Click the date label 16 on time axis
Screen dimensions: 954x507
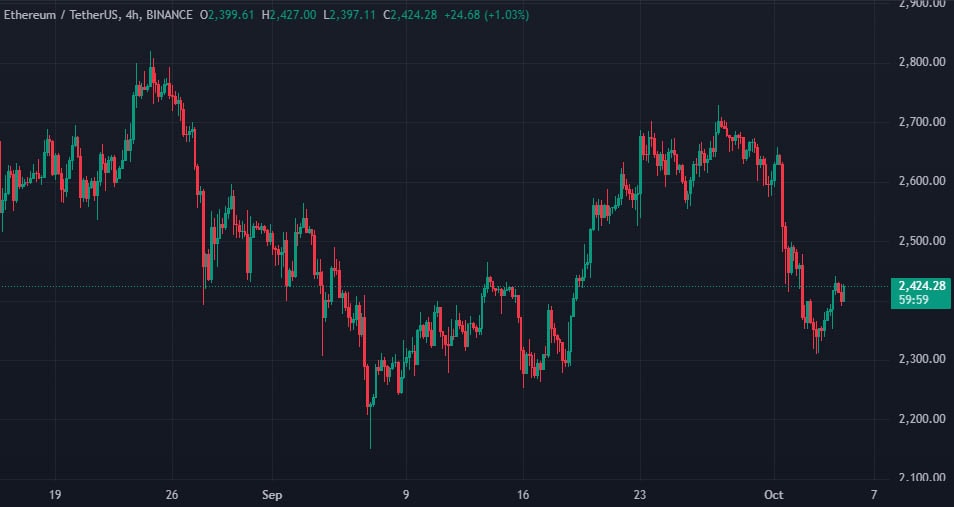522,494
